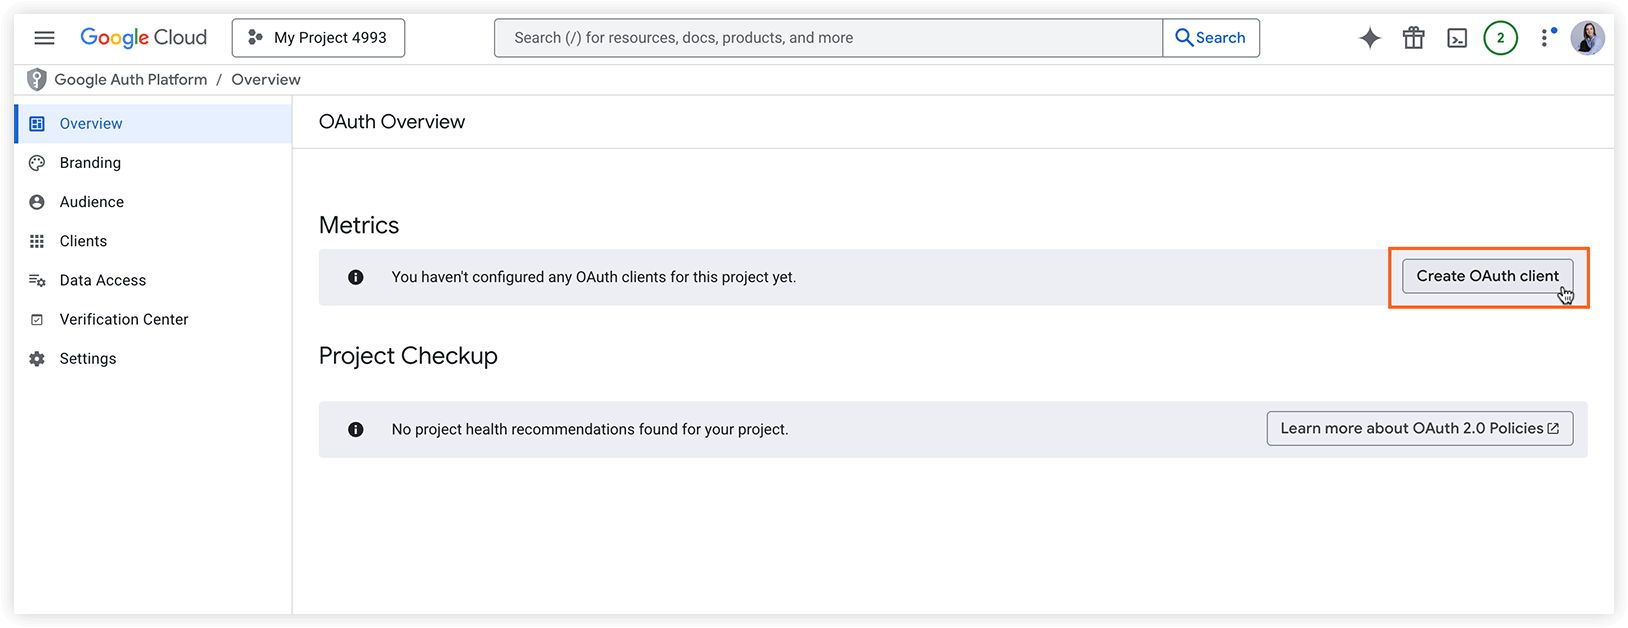Open the free trial gift icon
Image resolution: width=1628 pixels, height=628 pixels.
click(x=1413, y=38)
